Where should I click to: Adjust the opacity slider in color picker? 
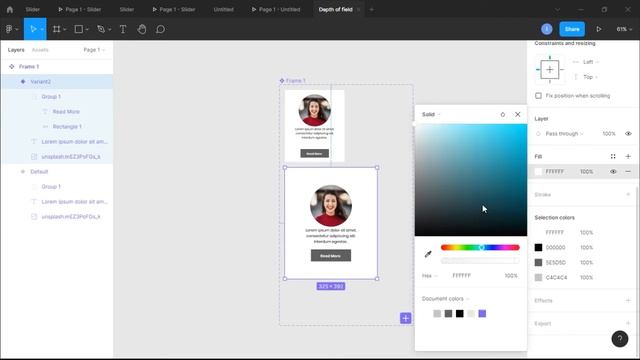[x=480, y=260]
